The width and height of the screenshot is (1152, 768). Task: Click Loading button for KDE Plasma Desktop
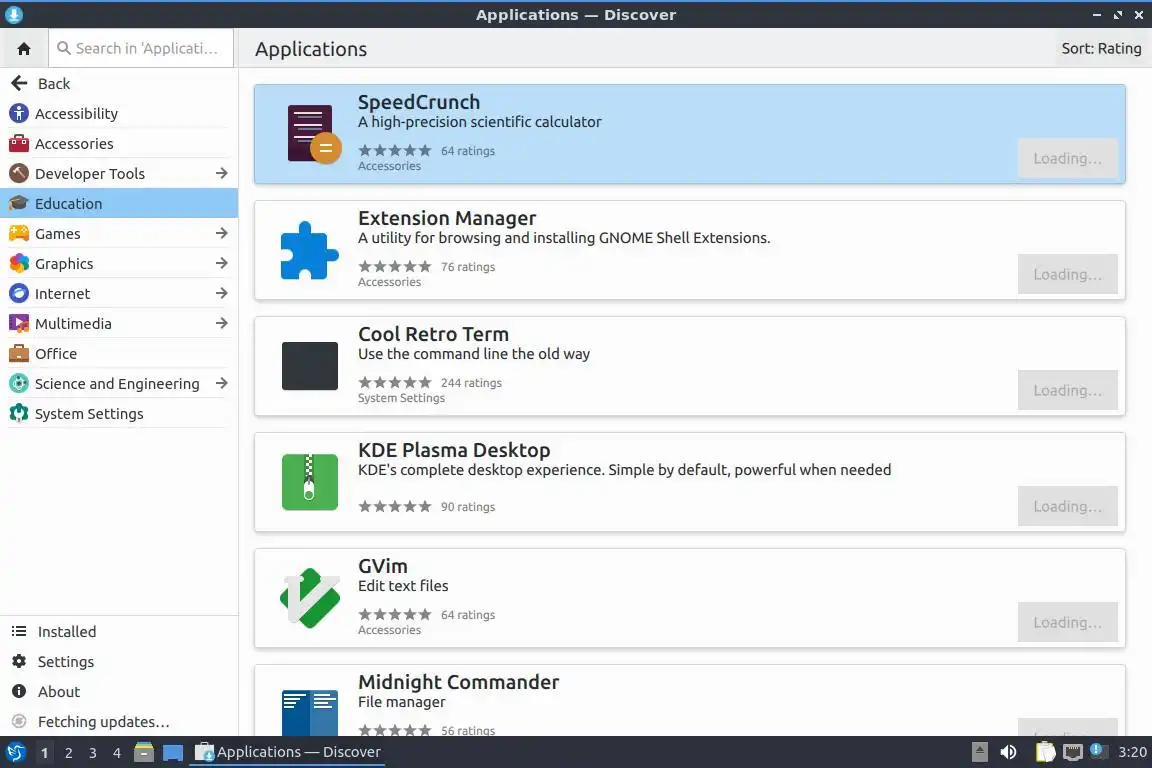click(x=1067, y=506)
